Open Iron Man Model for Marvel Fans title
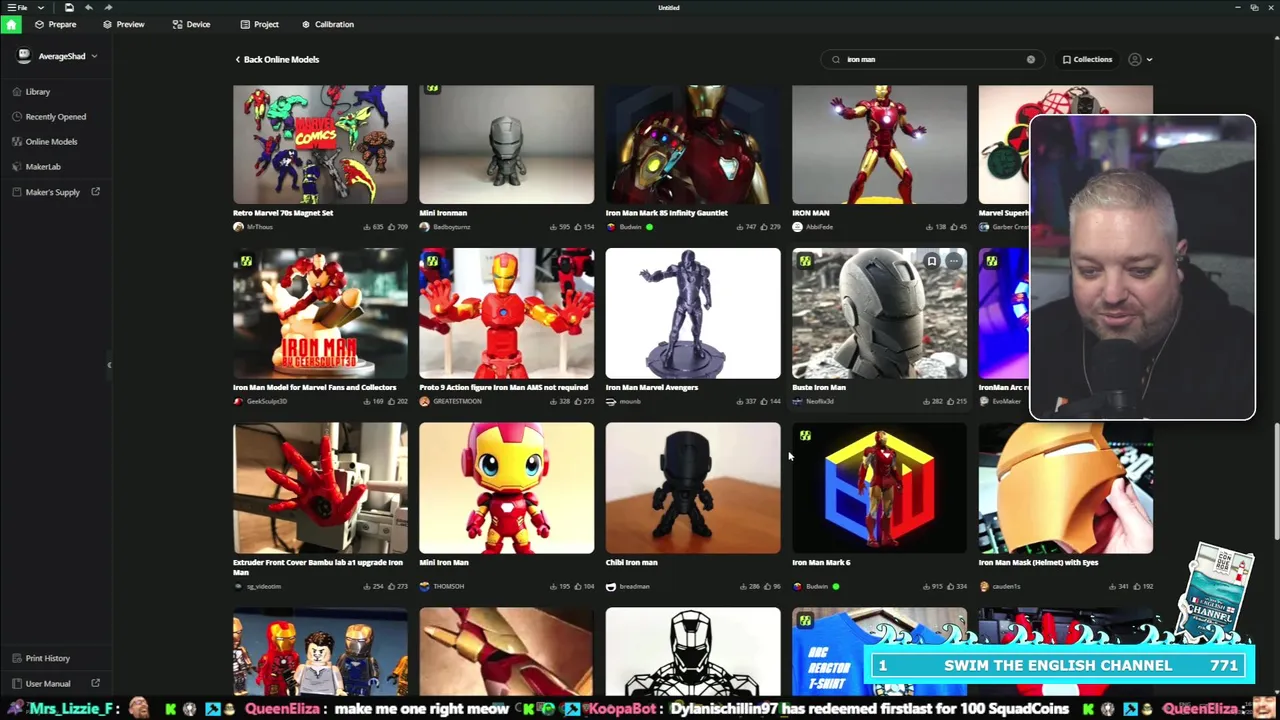The width and height of the screenshot is (1280, 720). (x=314, y=387)
